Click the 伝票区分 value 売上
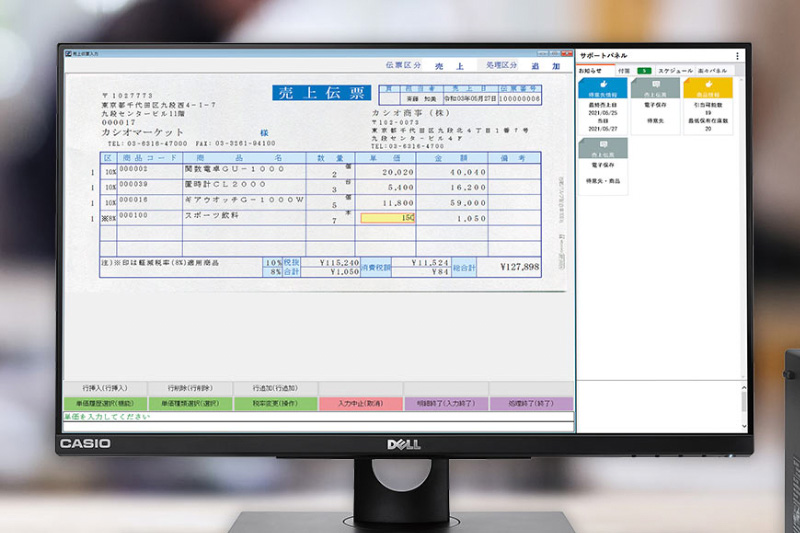 coord(449,66)
